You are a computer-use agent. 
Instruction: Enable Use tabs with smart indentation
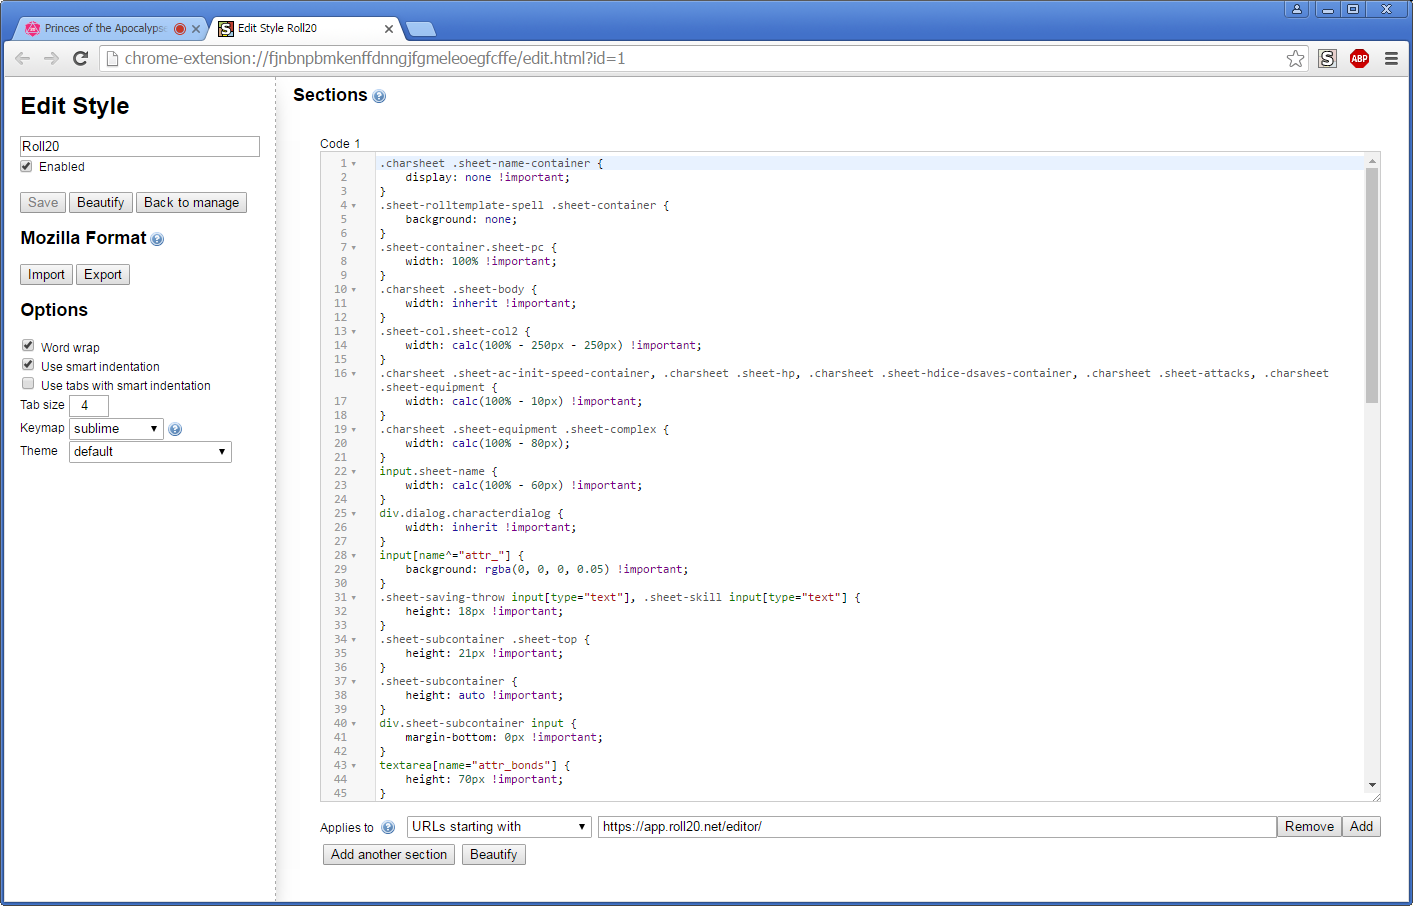[x=28, y=383]
